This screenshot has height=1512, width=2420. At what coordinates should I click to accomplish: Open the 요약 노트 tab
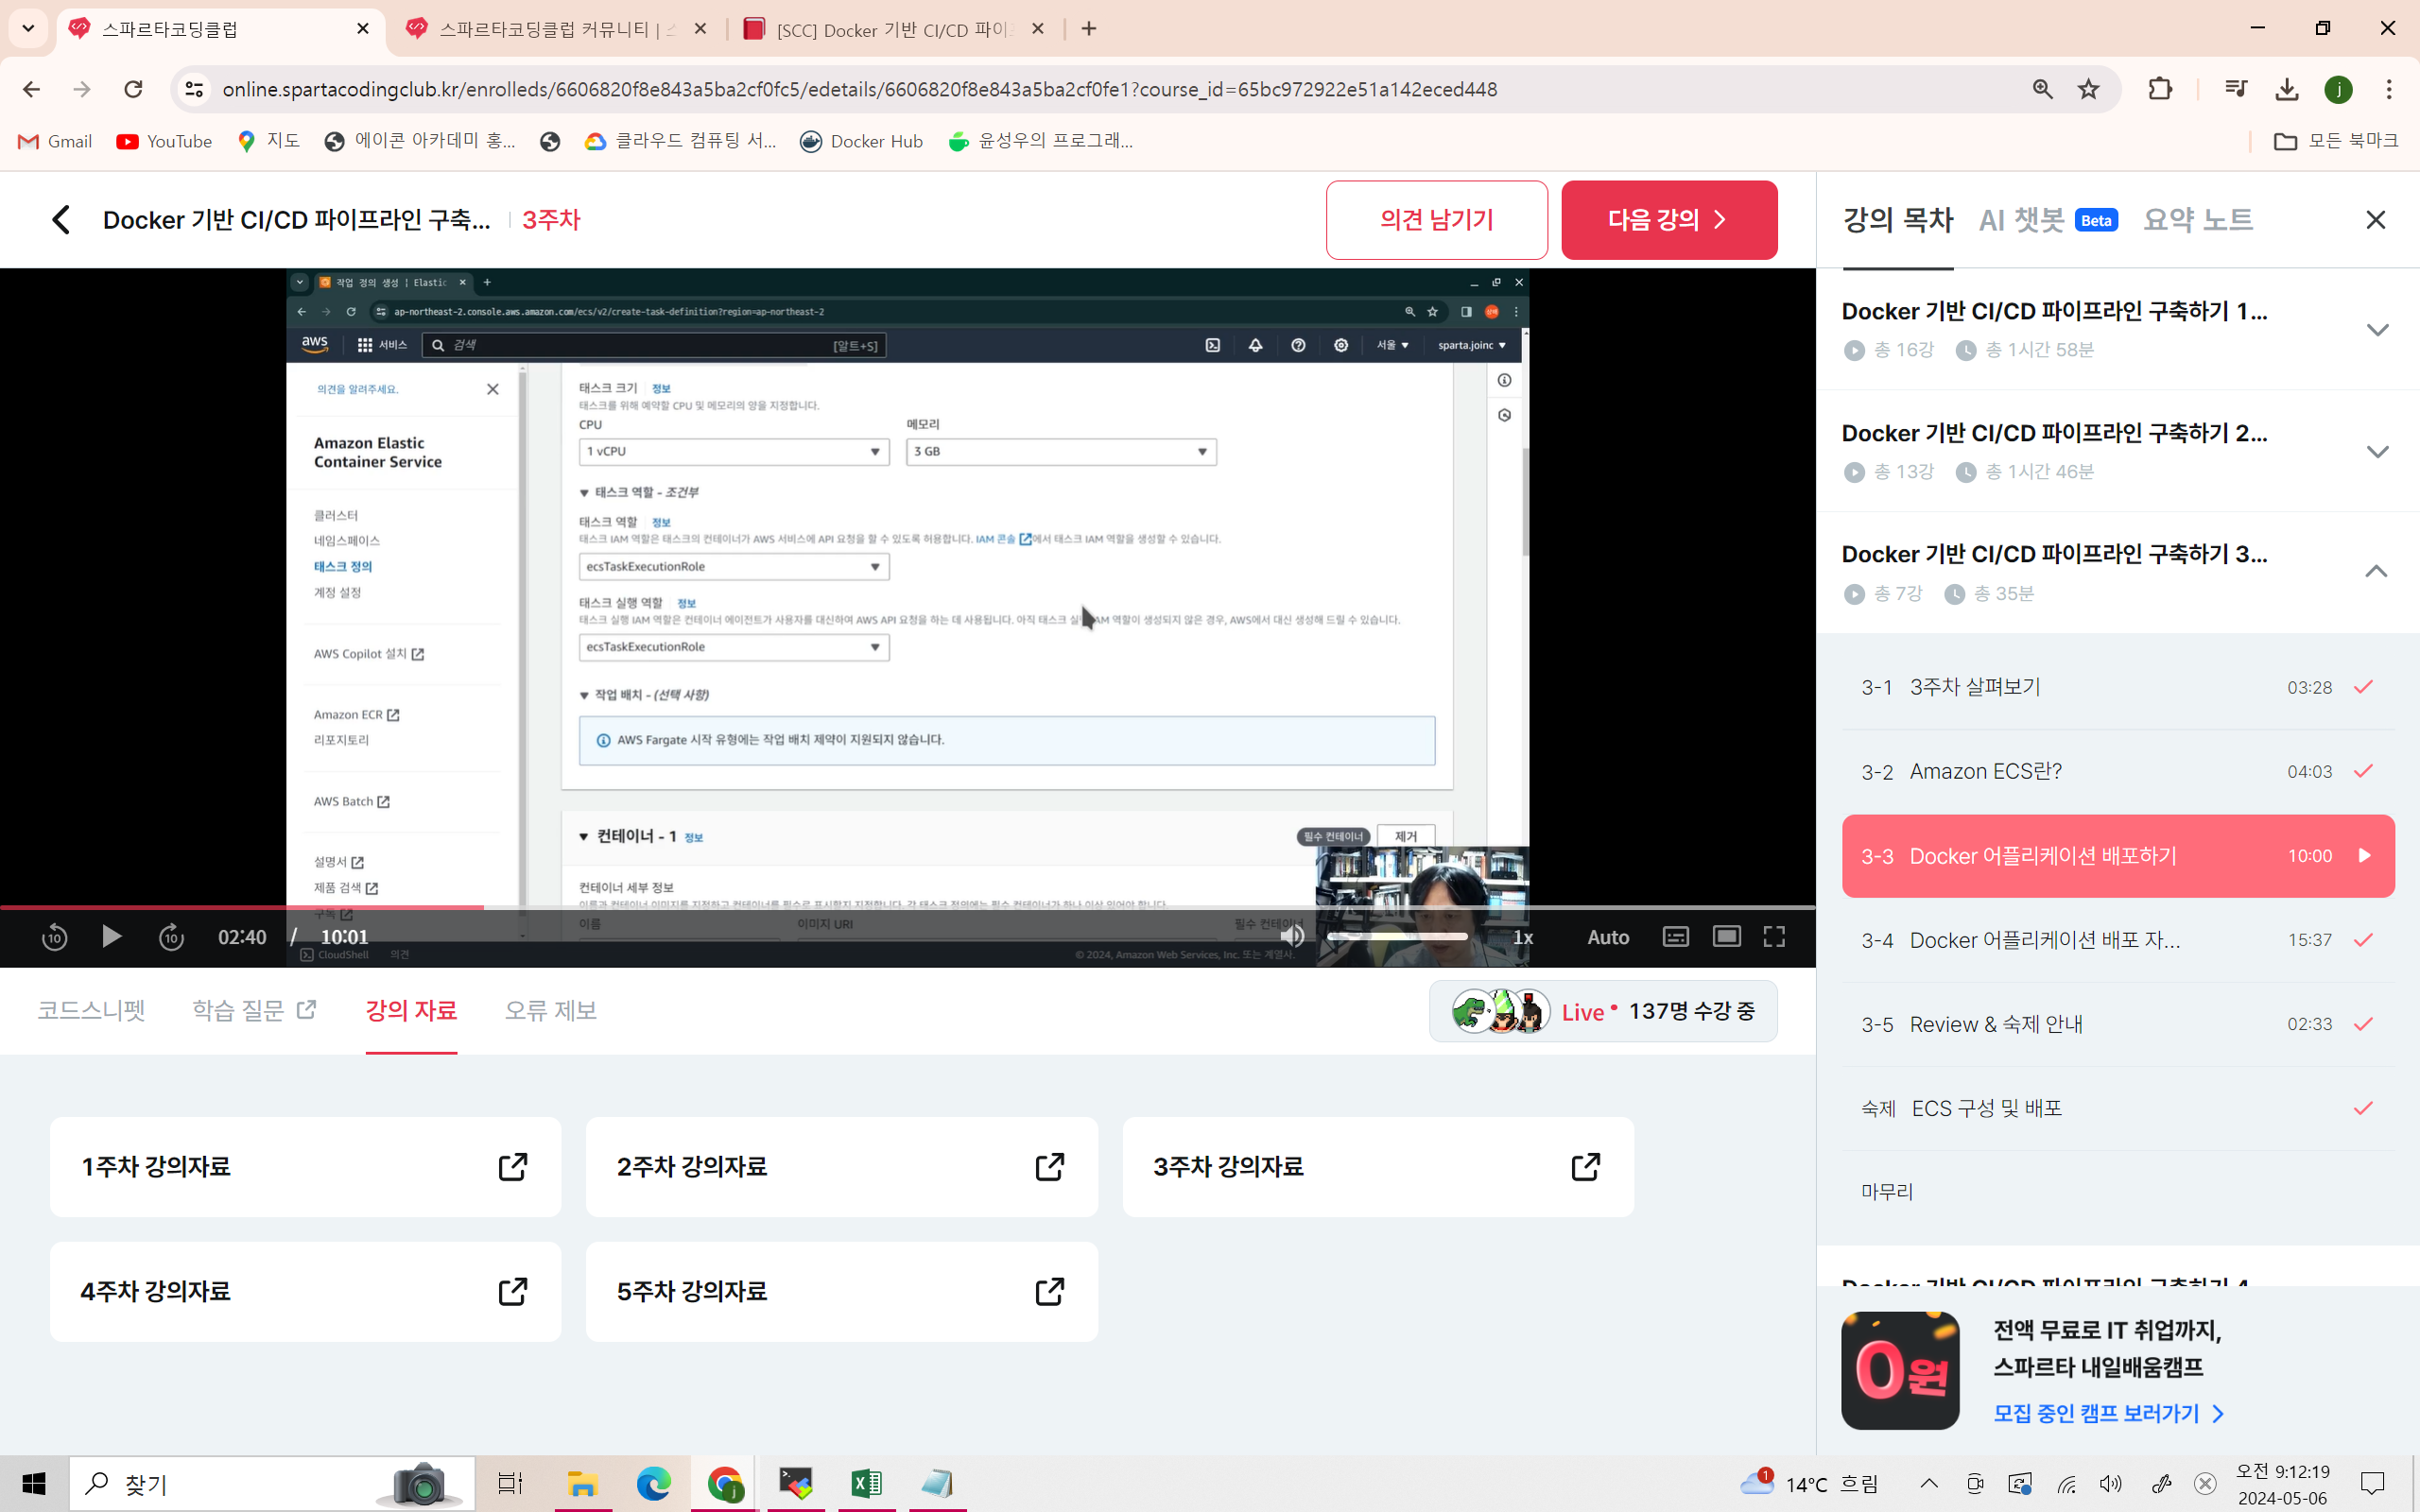point(2198,220)
